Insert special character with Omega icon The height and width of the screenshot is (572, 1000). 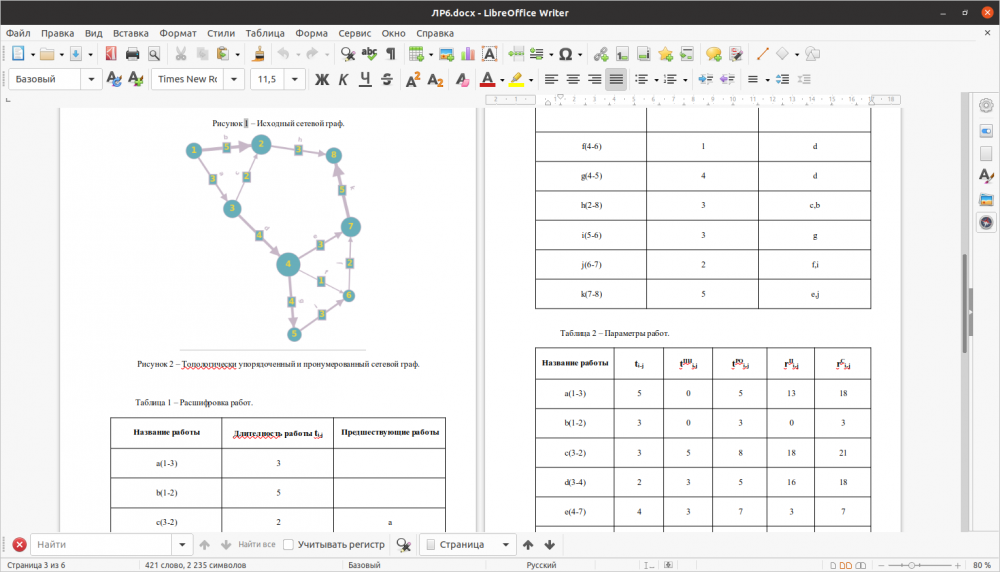tap(566, 54)
